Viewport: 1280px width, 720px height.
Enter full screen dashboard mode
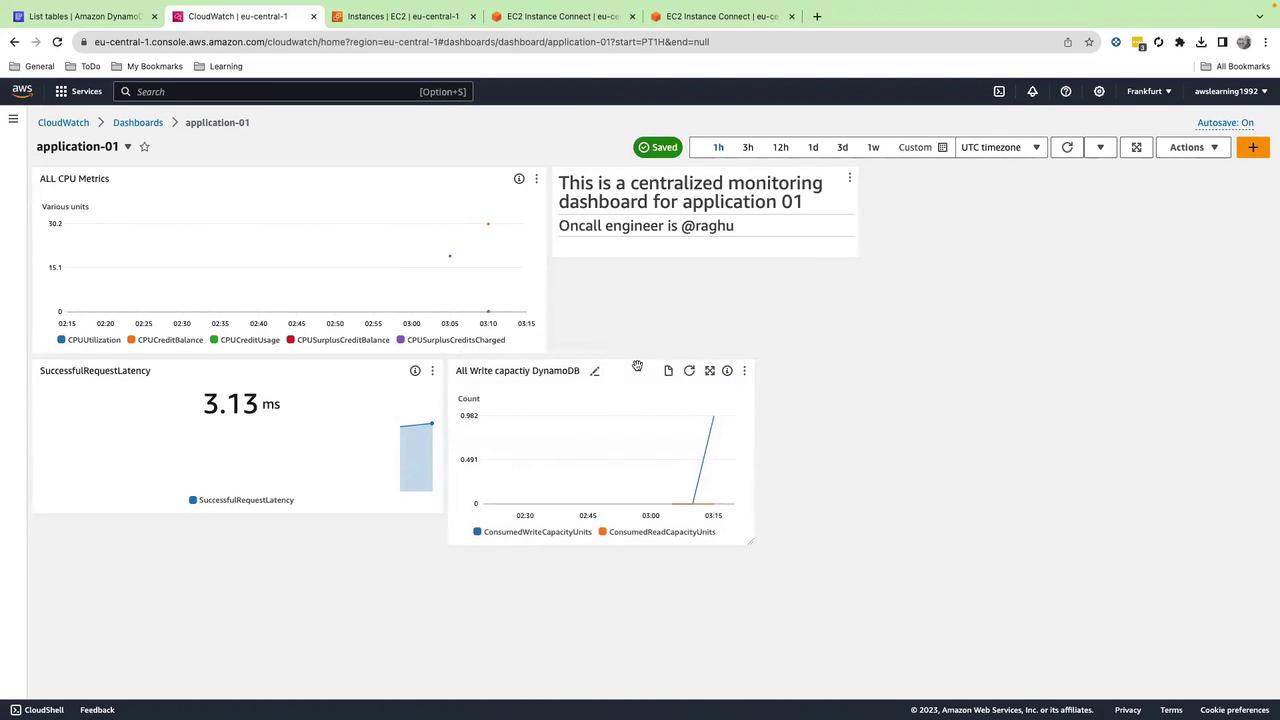point(1136,147)
